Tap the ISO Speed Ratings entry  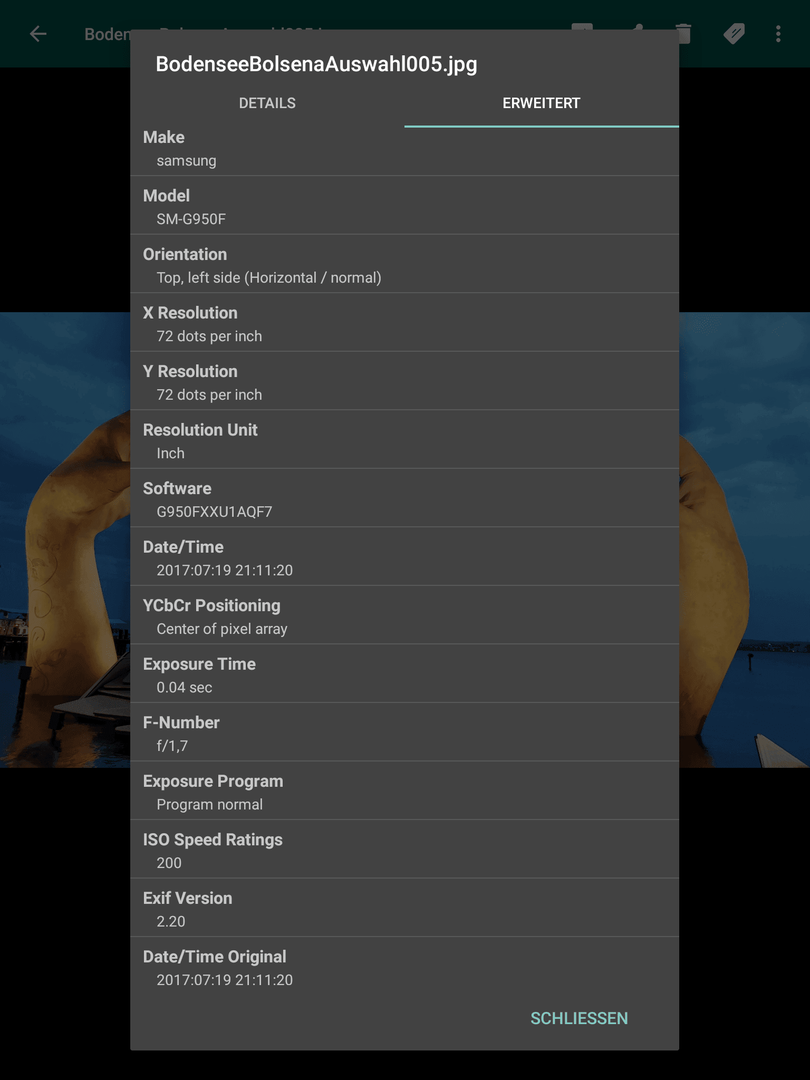click(x=404, y=851)
